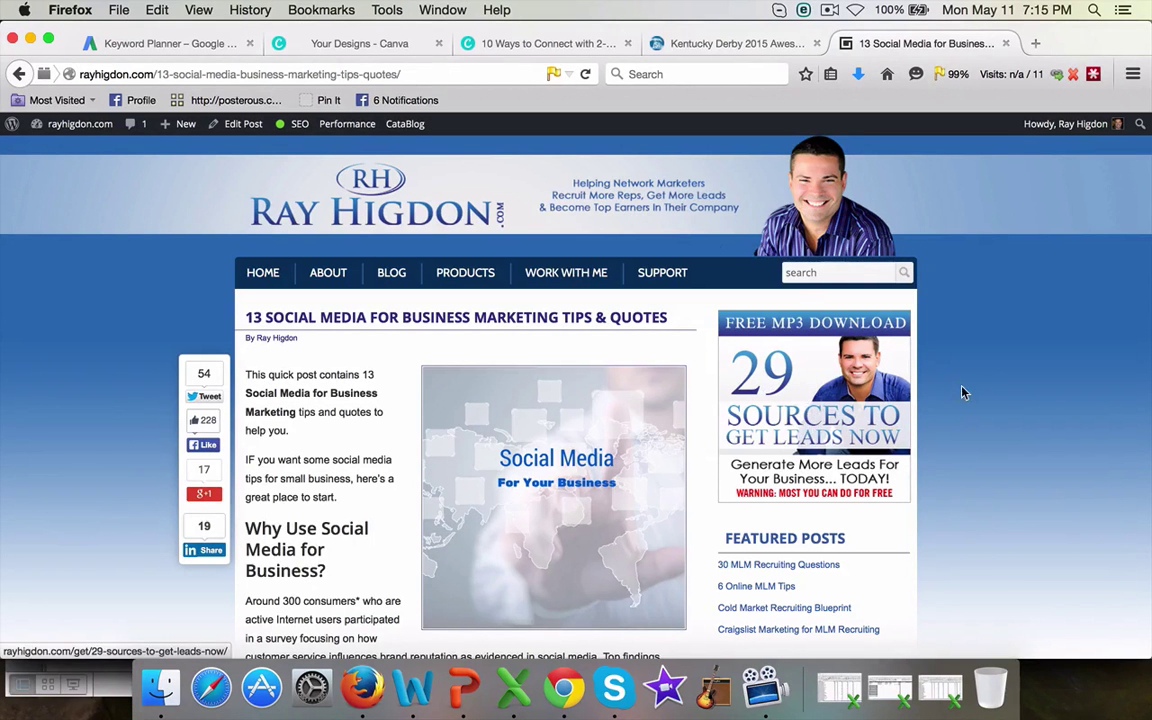Image resolution: width=1152 pixels, height=720 pixels.
Task: Open the Trash in the dock
Action: [x=990, y=688]
